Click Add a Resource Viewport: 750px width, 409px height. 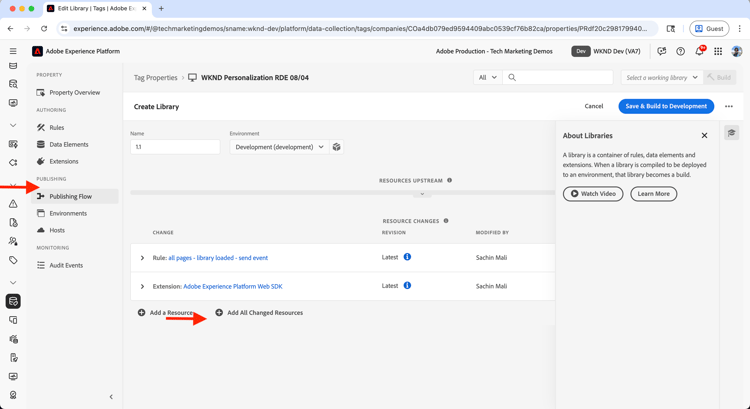[x=165, y=313]
